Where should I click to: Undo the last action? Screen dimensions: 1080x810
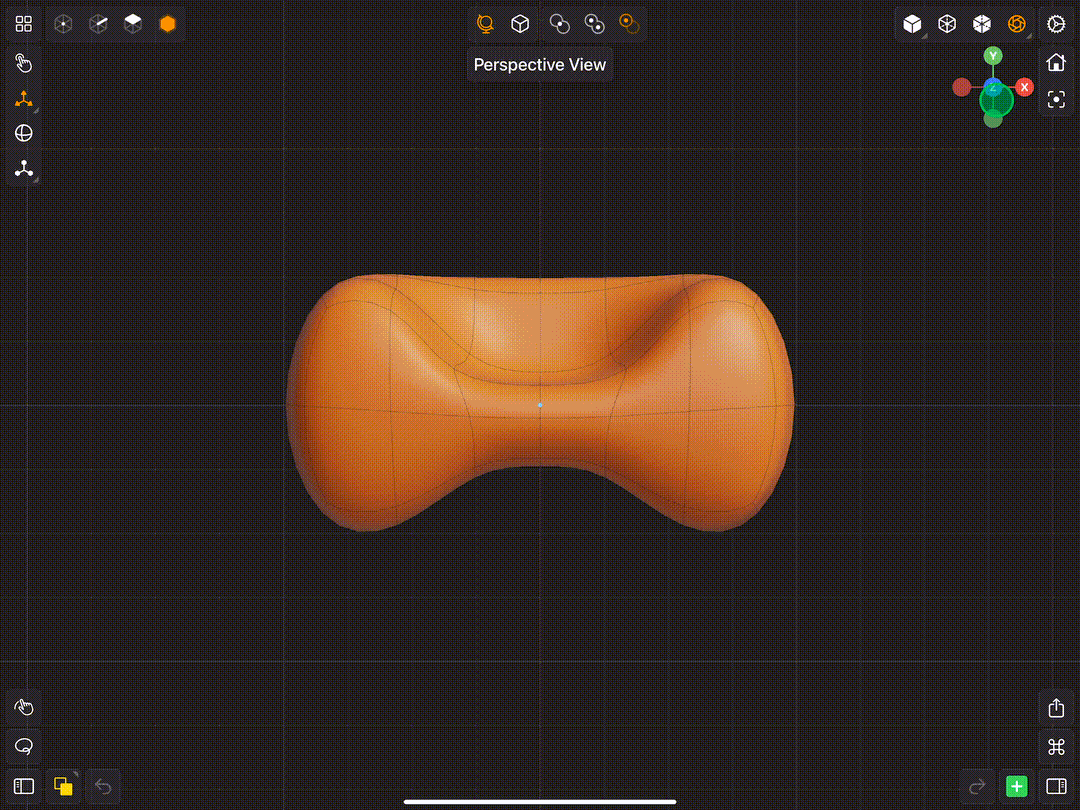(103, 786)
